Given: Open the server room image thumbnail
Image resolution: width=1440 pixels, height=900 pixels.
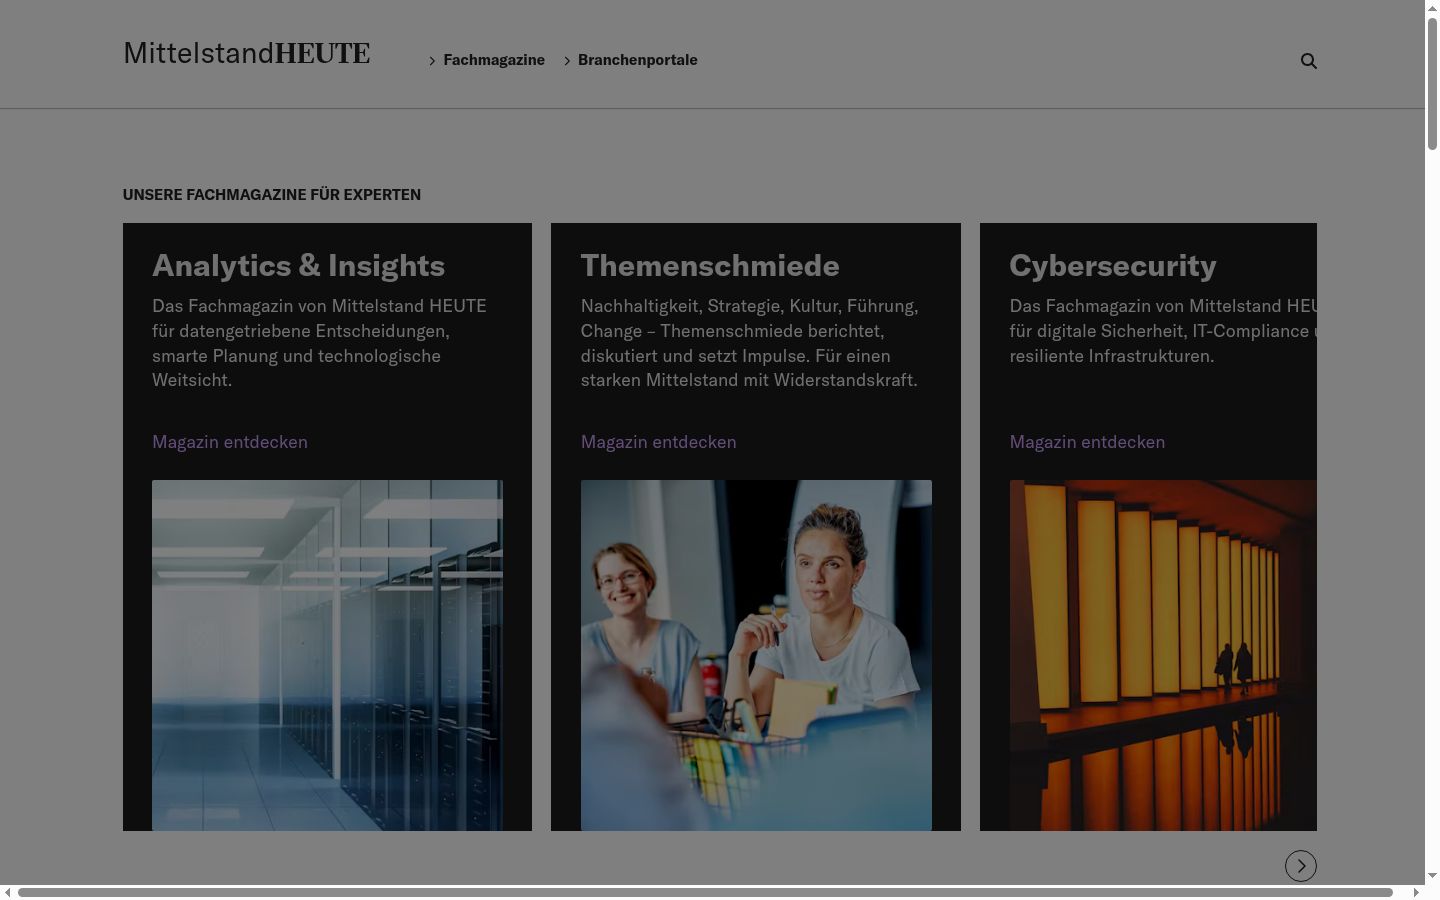Looking at the screenshot, I should pos(327,655).
